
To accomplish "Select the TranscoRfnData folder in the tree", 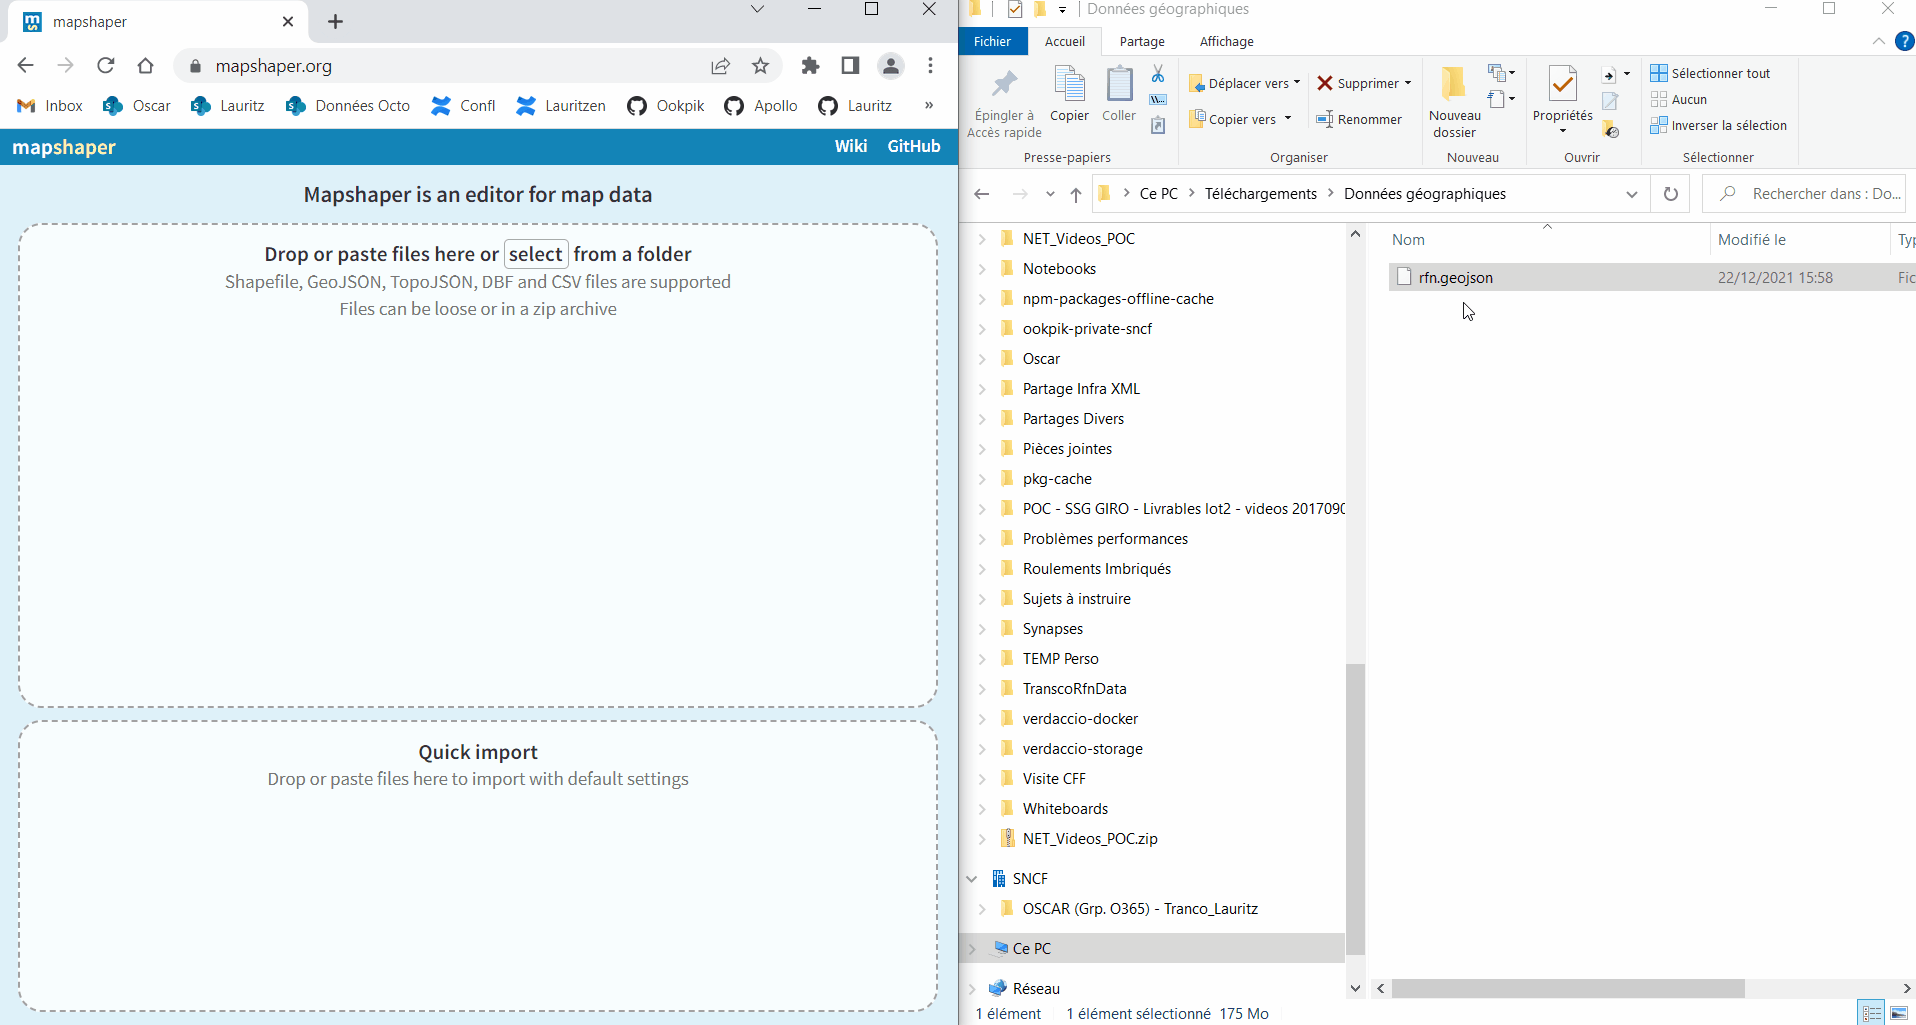I will (1074, 689).
